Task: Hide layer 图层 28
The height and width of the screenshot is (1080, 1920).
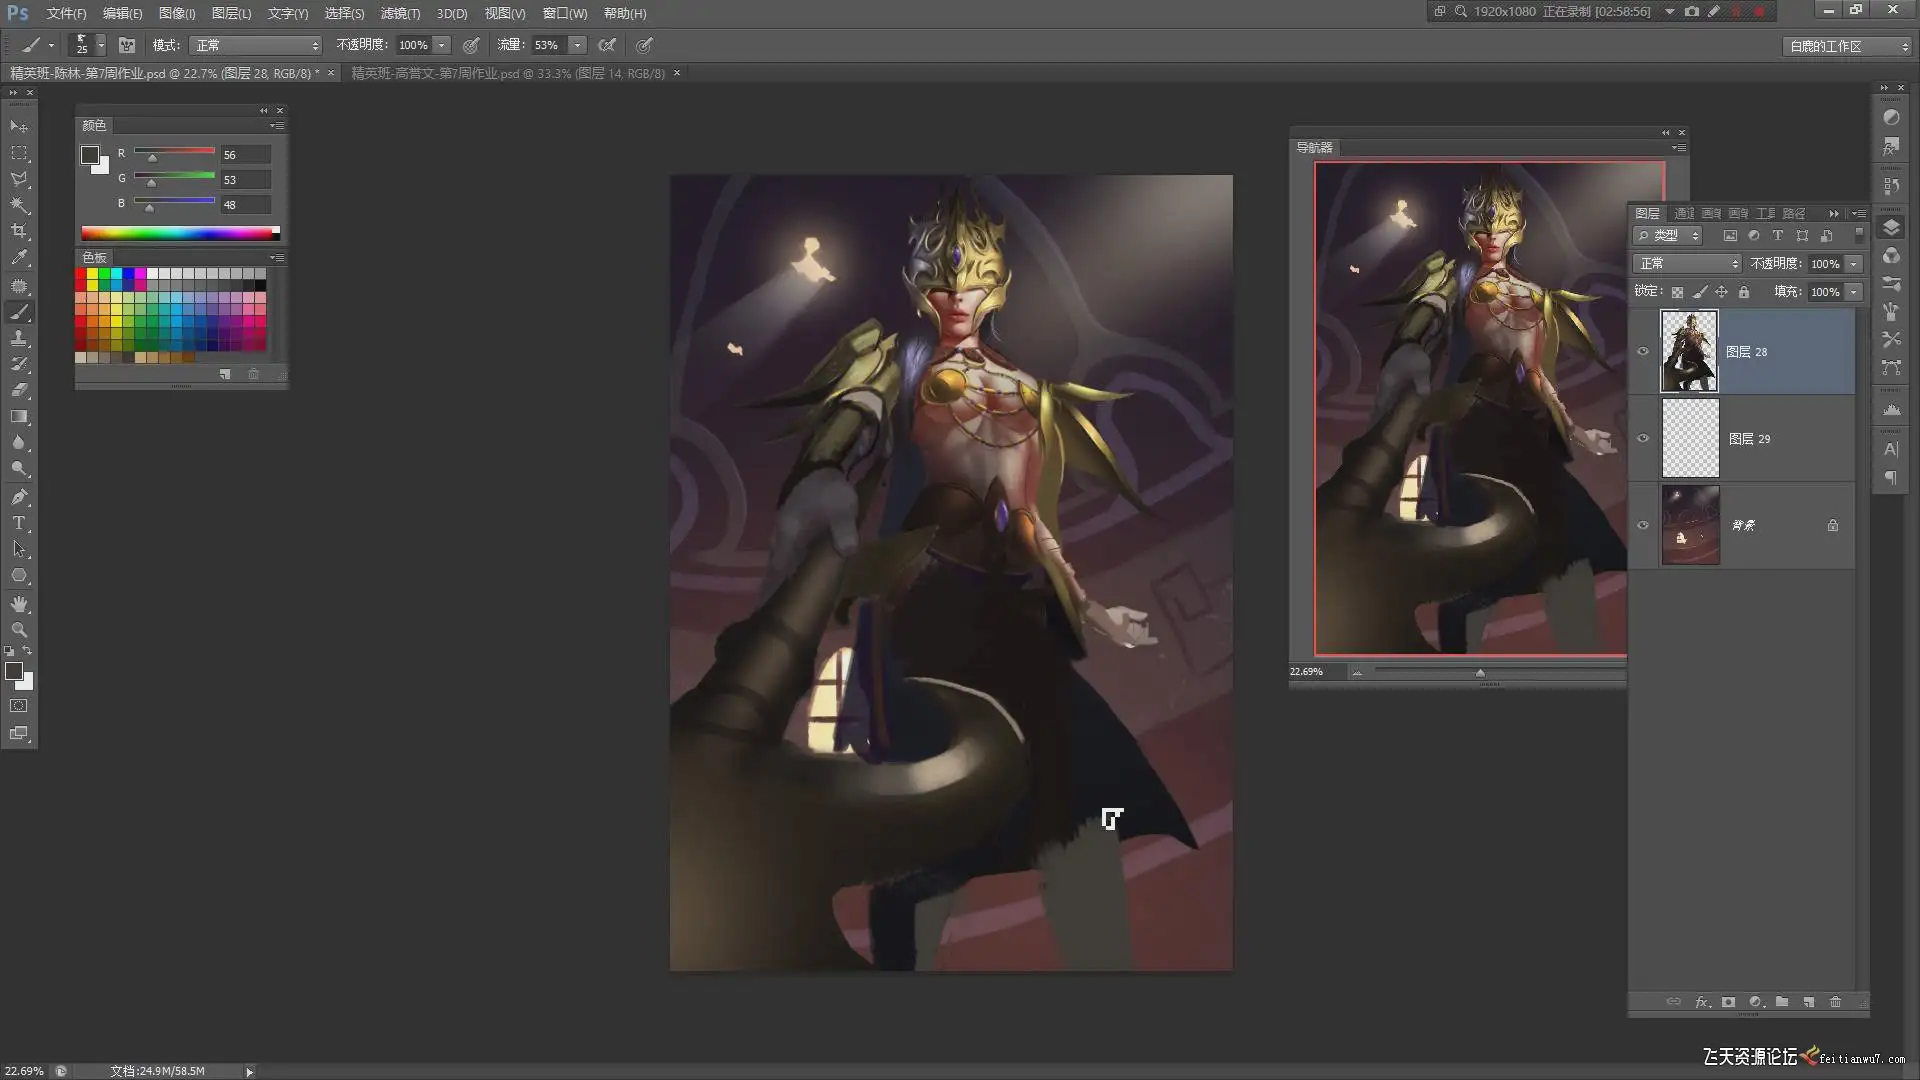Action: 1643,351
